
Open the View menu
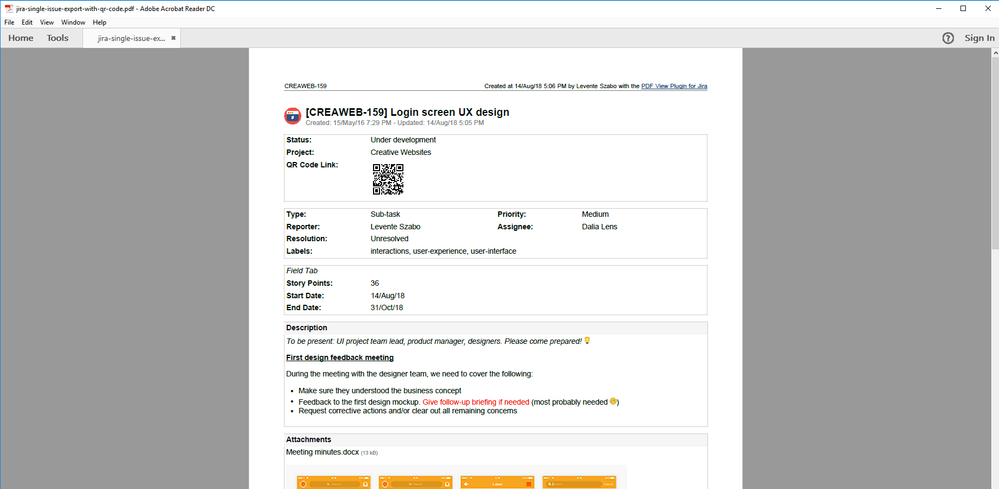click(x=47, y=22)
